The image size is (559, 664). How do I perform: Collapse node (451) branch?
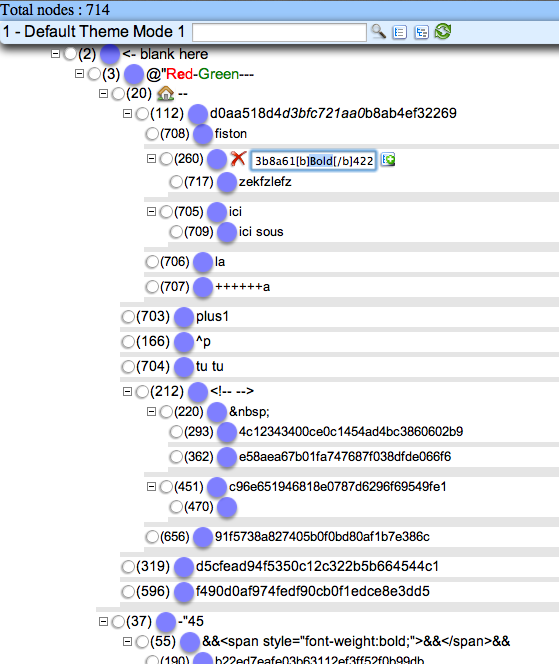click(151, 487)
